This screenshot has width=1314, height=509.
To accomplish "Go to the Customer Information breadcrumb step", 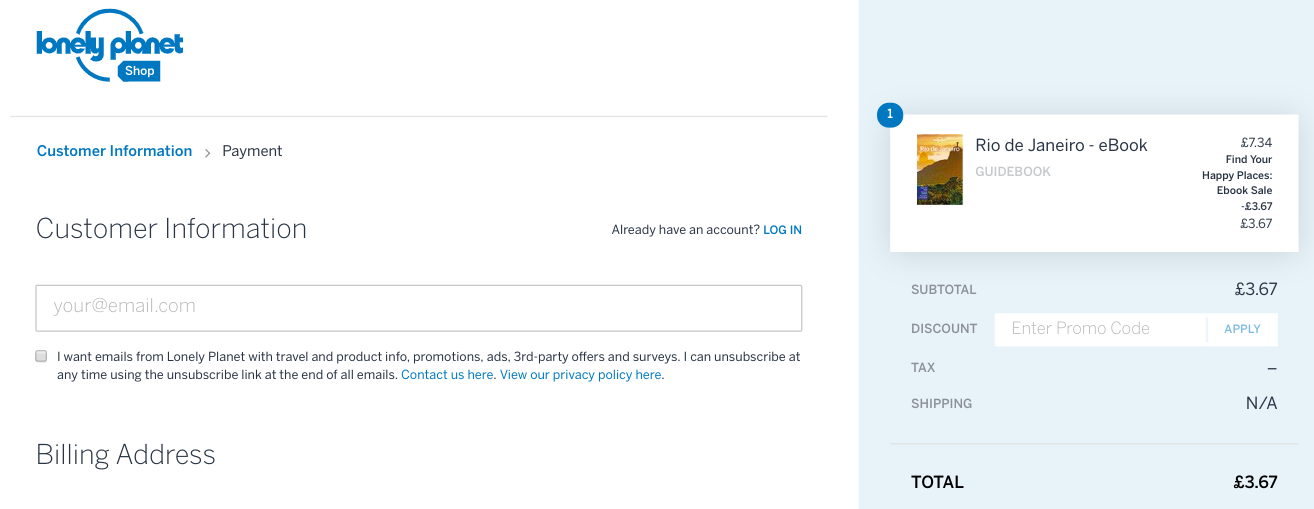I will coord(114,151).
